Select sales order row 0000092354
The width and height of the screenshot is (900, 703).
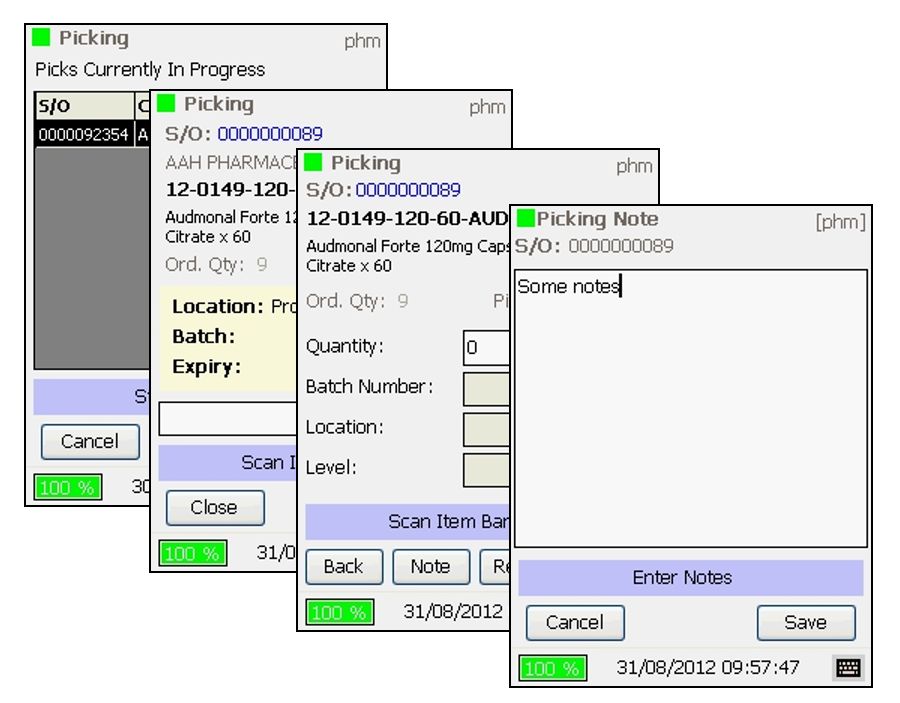click(84, 134)
